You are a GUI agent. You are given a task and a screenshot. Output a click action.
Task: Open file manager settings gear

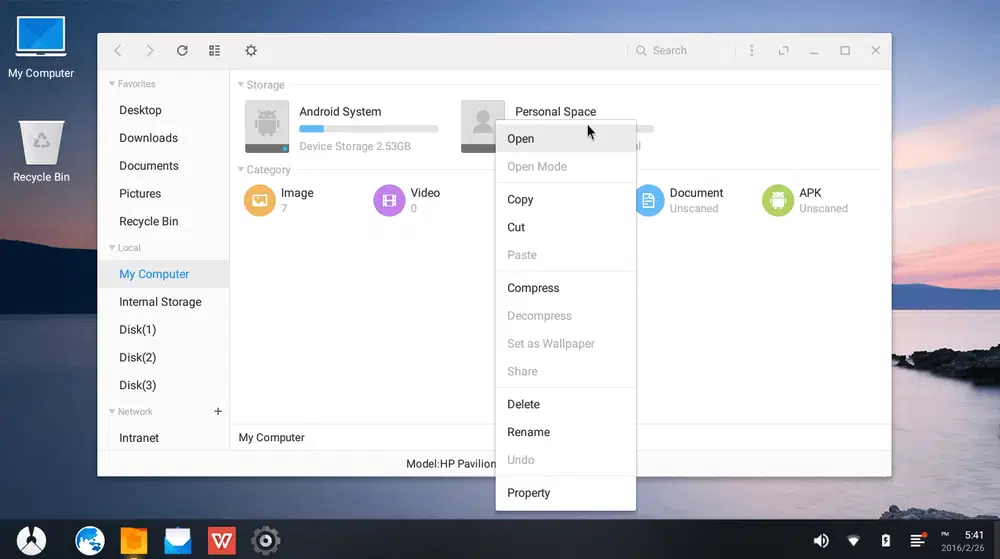251,50
